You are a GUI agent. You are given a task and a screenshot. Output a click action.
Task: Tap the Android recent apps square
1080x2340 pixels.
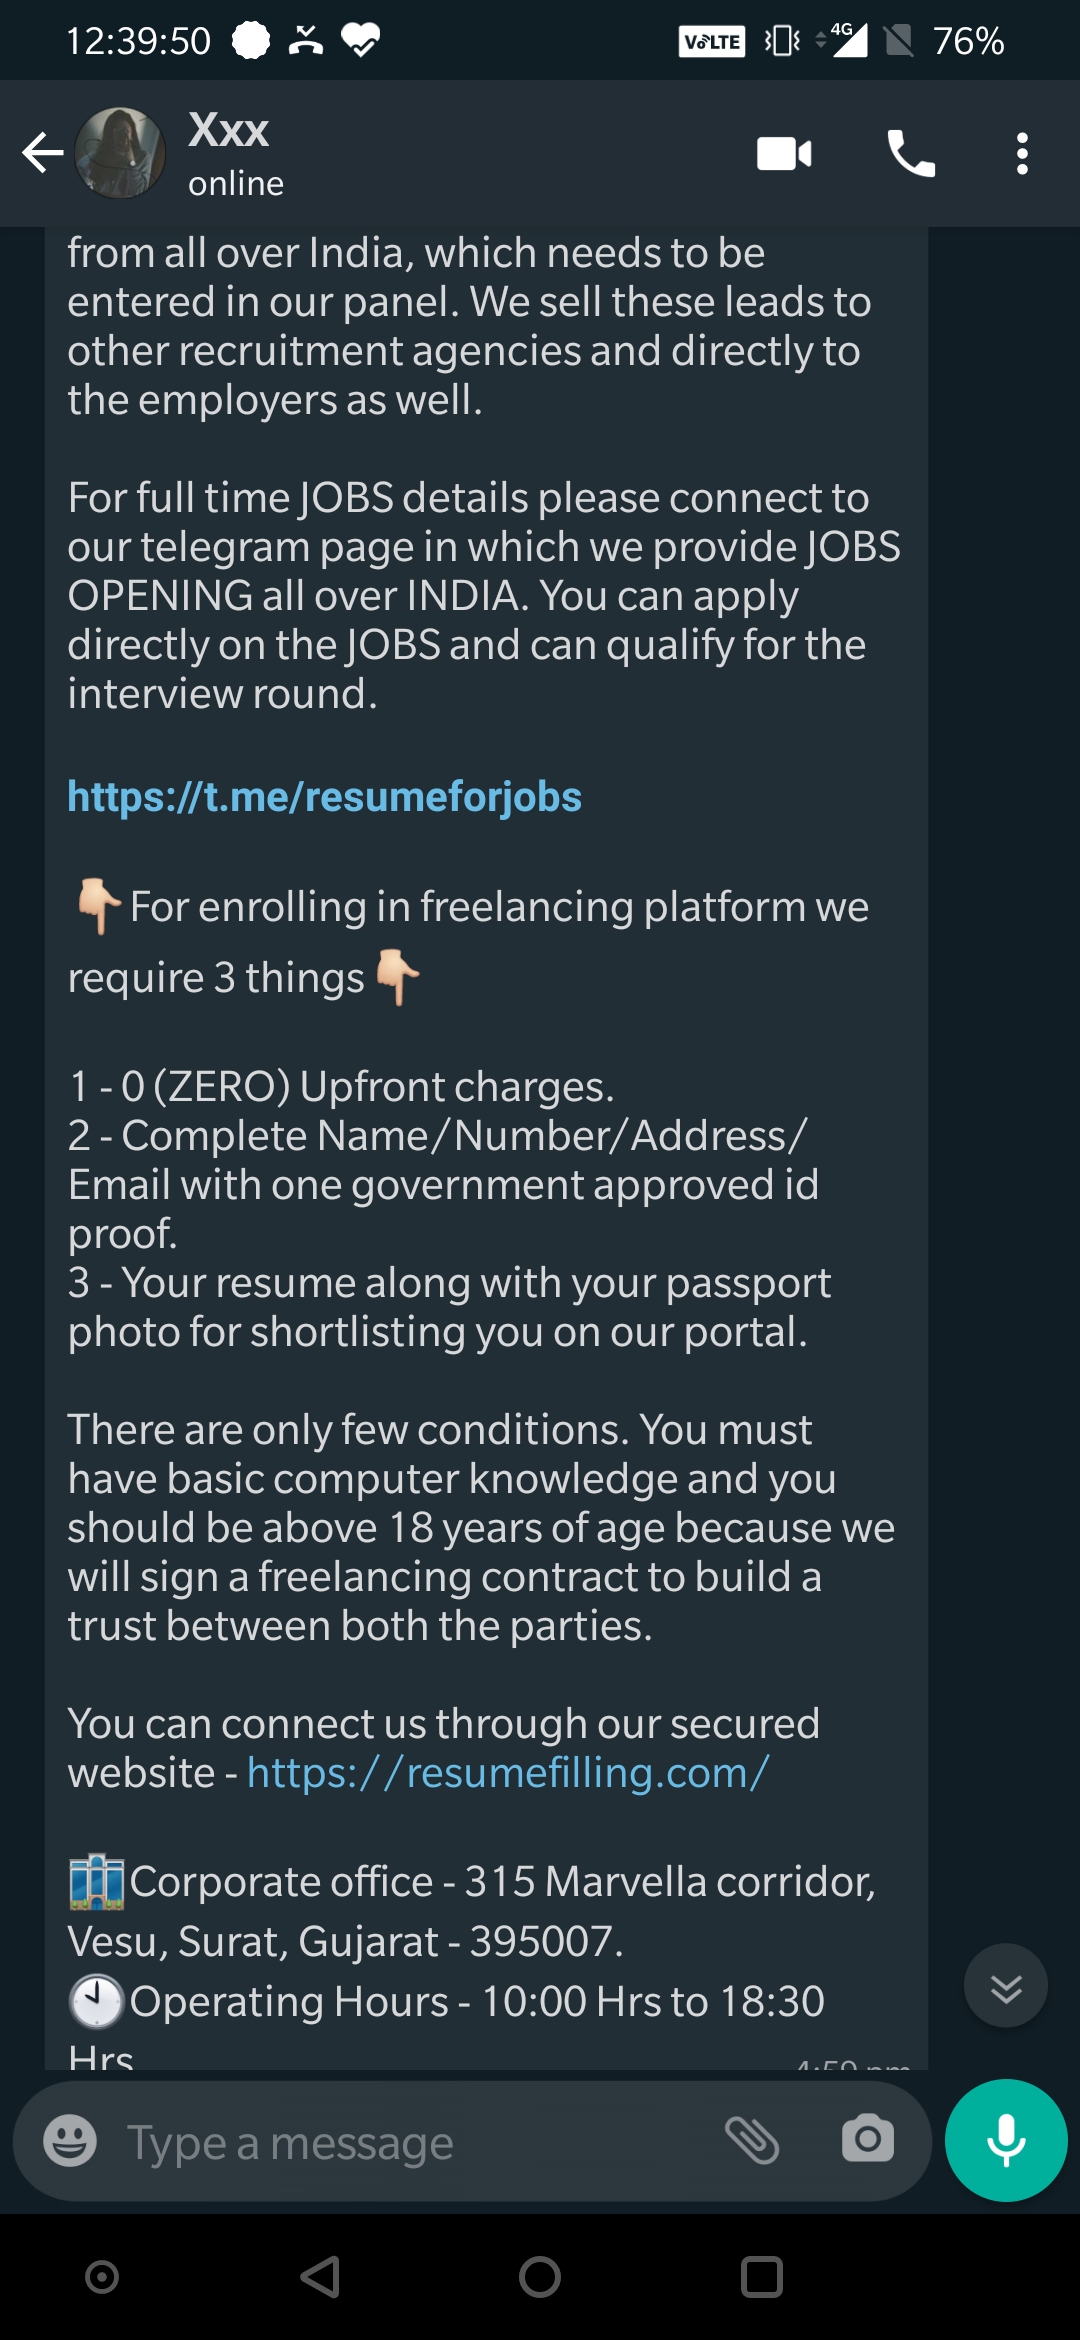click(761, 2277)
